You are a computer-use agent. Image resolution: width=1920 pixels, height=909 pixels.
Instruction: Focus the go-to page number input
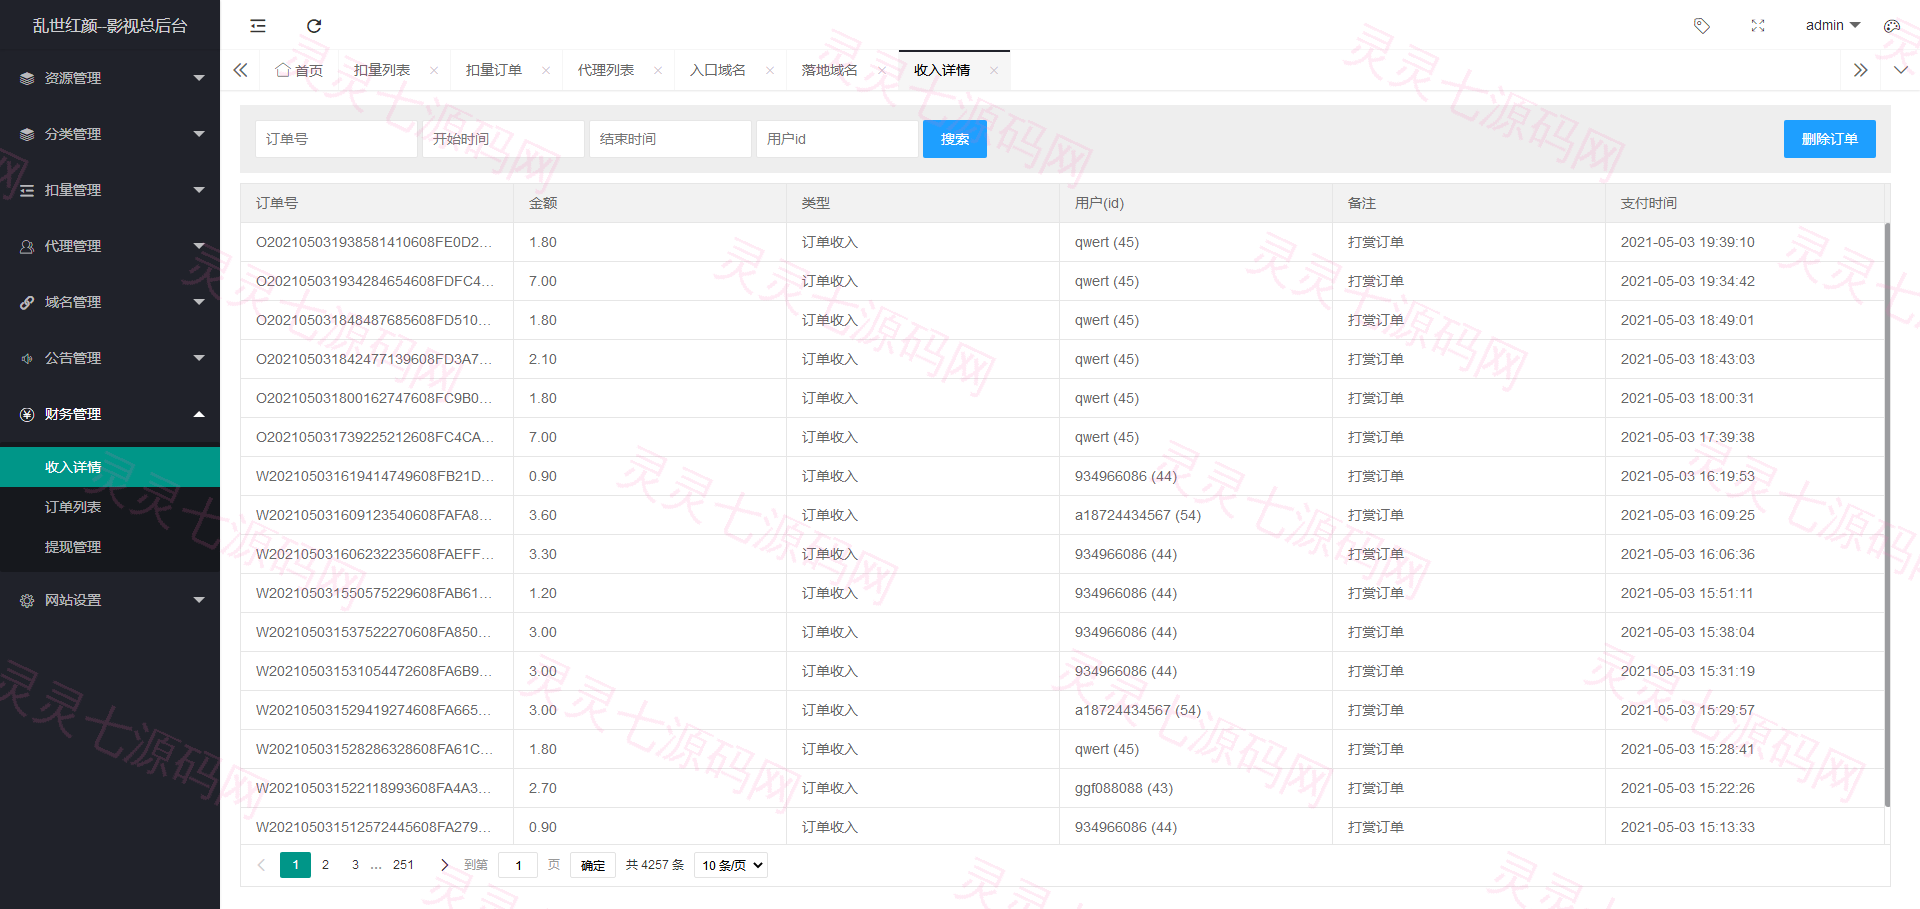[x=518, y=865]
